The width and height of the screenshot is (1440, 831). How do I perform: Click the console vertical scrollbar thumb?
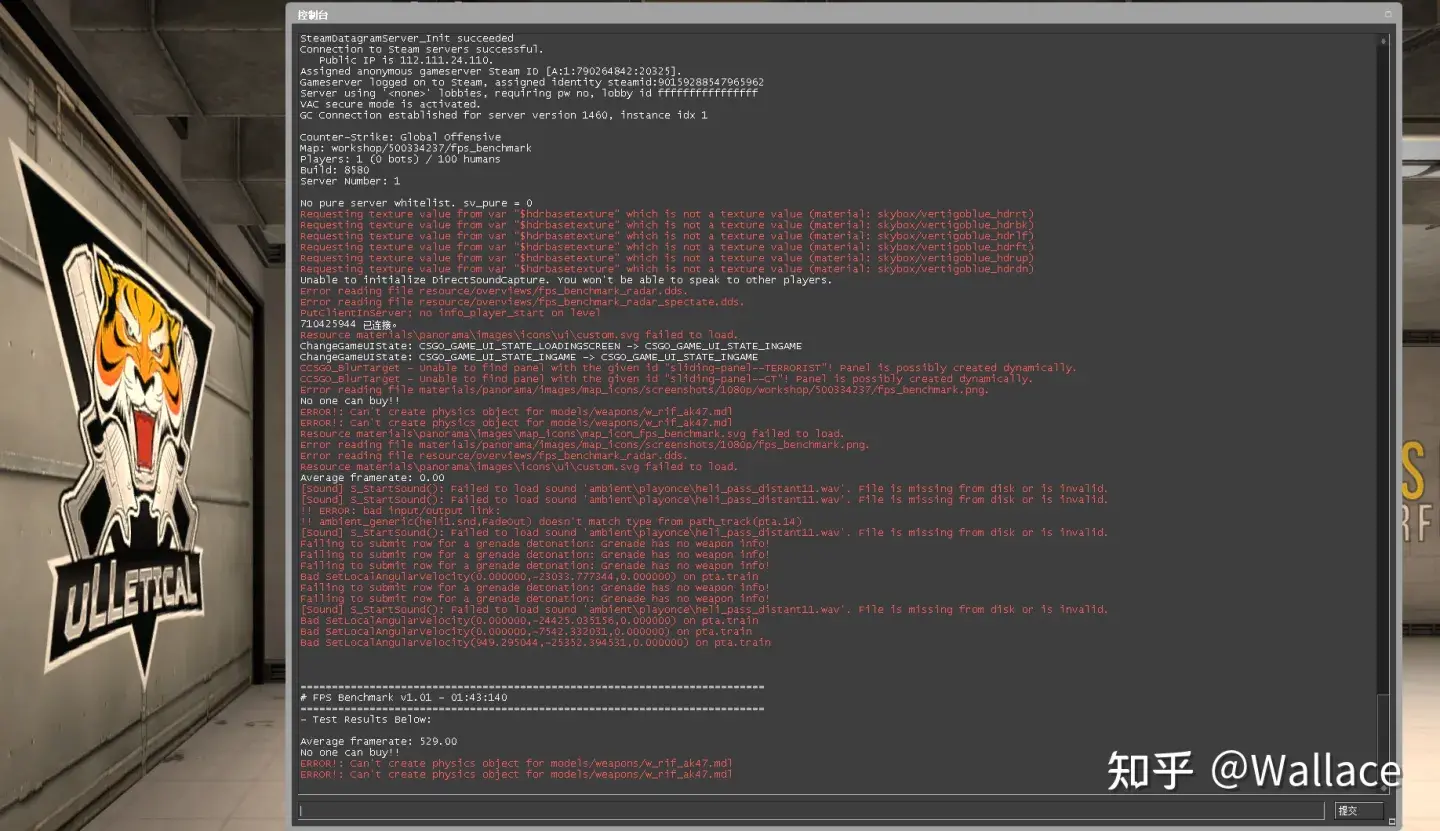[x=1383, y=739]
